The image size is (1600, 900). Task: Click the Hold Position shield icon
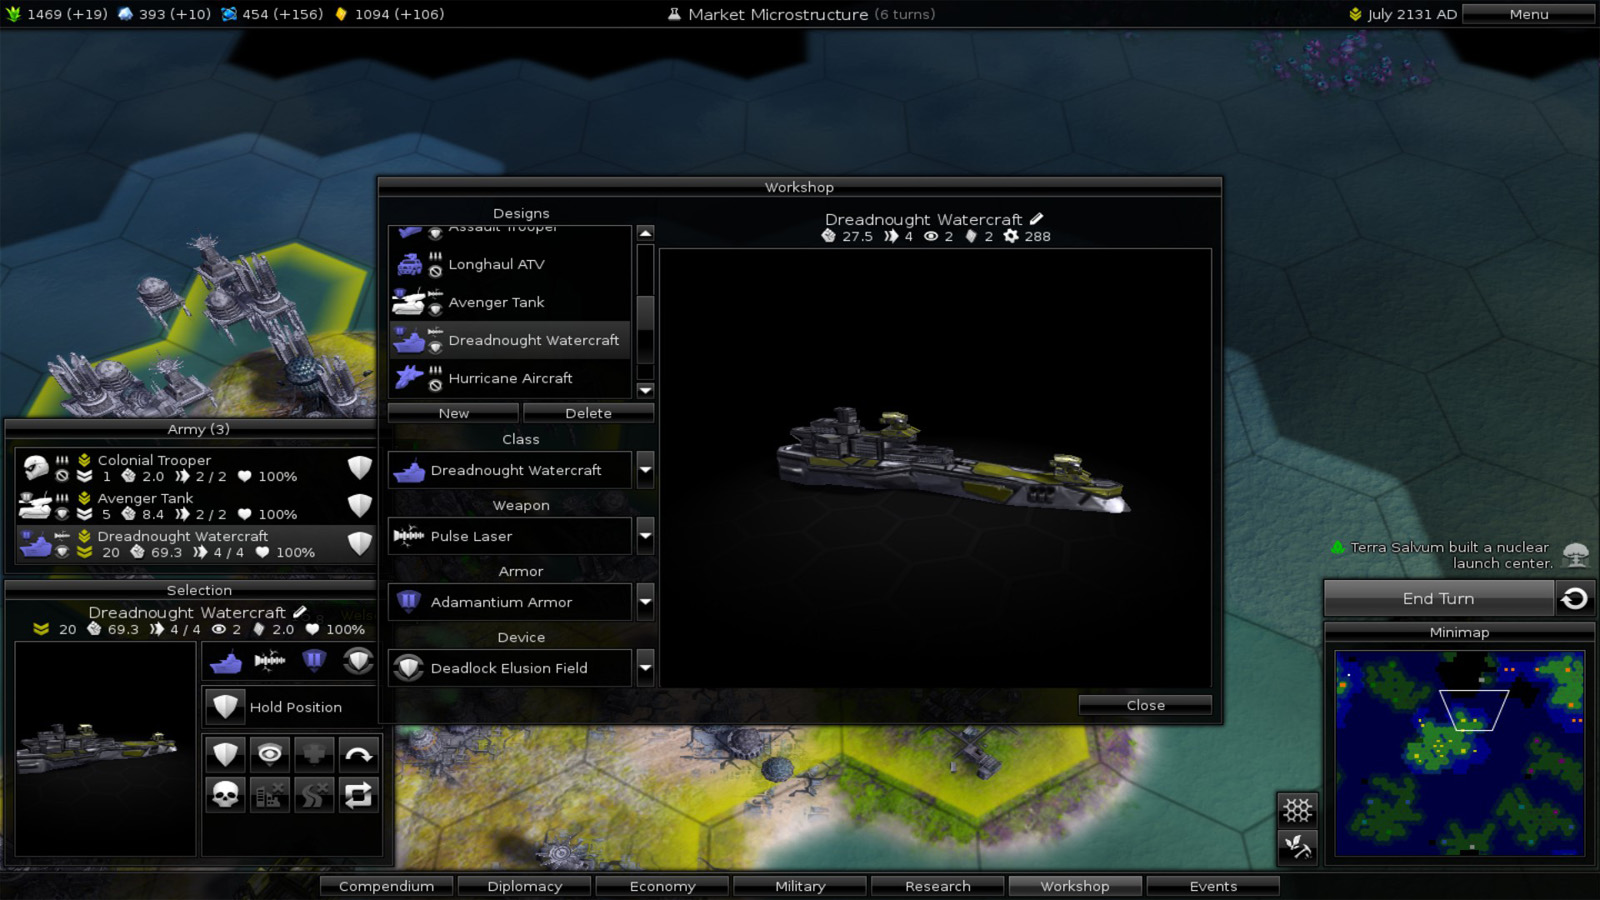pyautogui.click(x=225, y=707)
